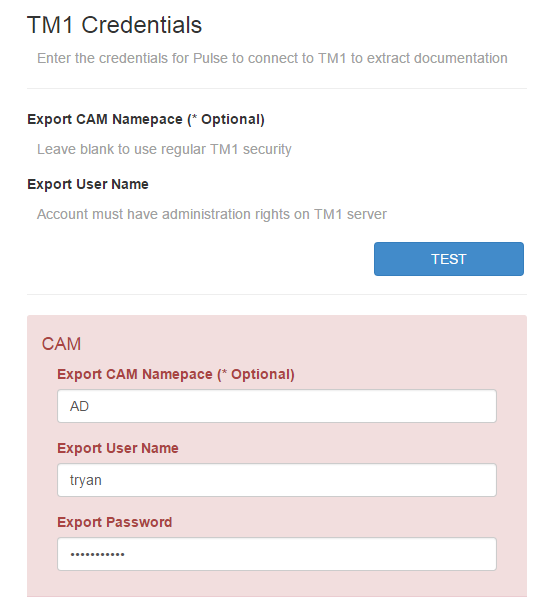545x608 pixels.
Task: Place cursor on the word tryan
Action: pos(86,480)
